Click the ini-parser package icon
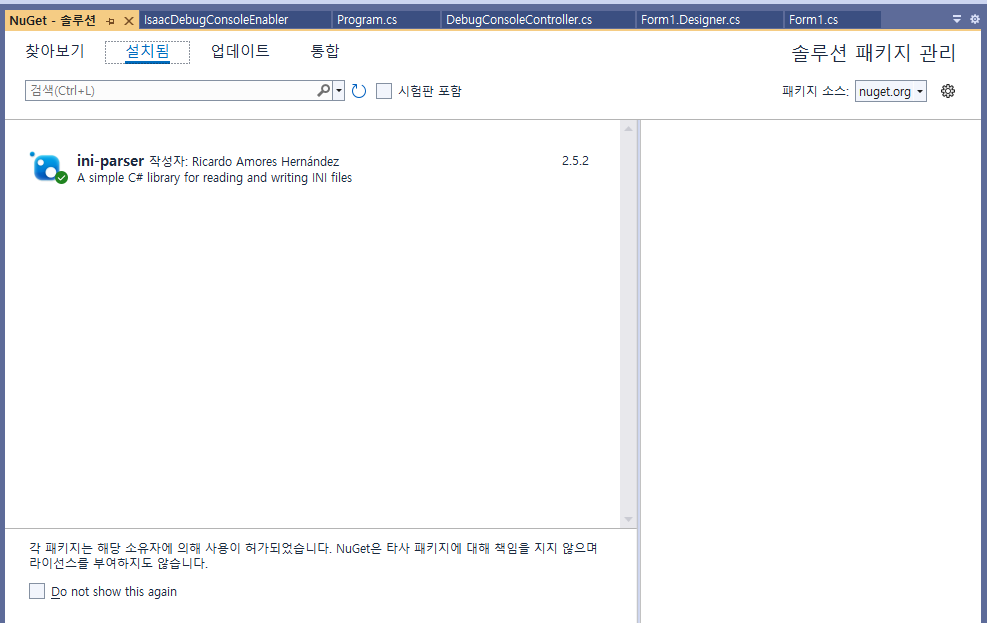The image size is (987, 623). 48,167
